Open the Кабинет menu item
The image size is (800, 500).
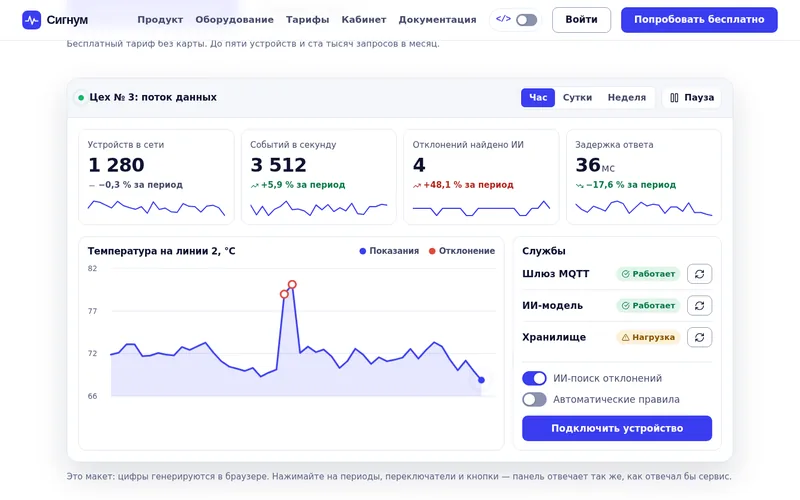tap(364, 20)
